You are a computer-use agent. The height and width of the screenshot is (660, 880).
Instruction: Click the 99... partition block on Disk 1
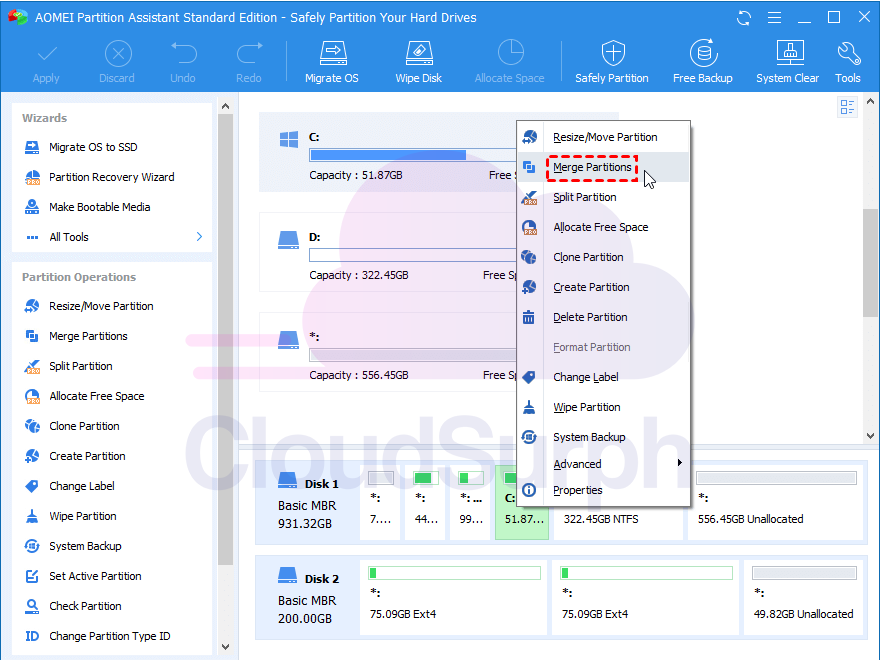pyautogui.click(x=470, y=502)
